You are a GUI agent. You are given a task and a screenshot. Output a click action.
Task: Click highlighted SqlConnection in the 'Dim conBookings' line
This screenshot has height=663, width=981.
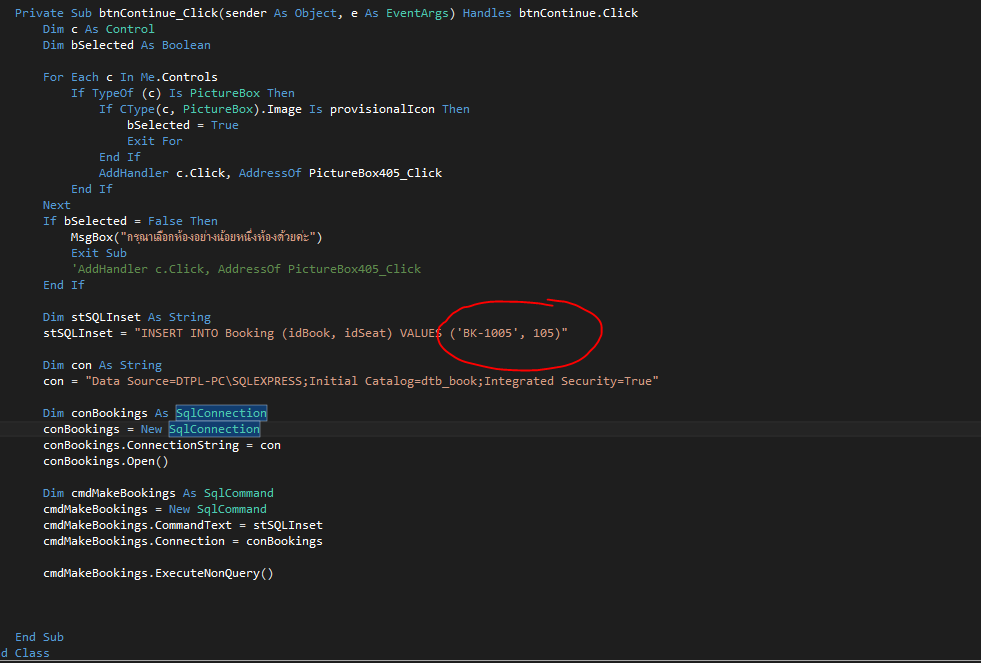tap(221, 413)
